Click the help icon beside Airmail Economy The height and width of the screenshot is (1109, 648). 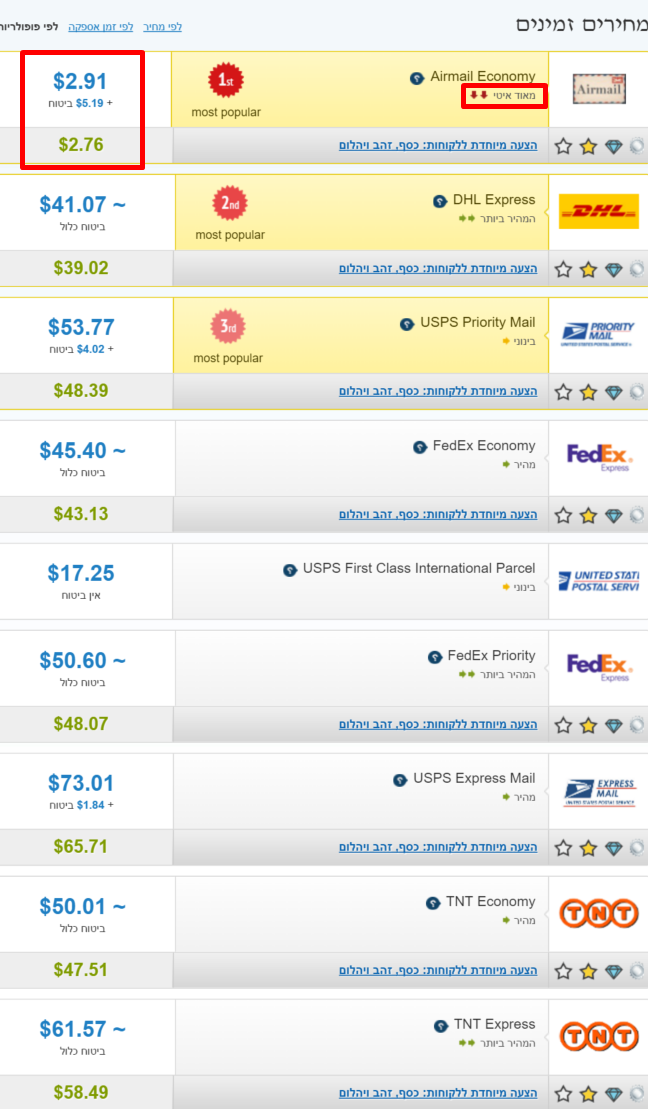417,78
